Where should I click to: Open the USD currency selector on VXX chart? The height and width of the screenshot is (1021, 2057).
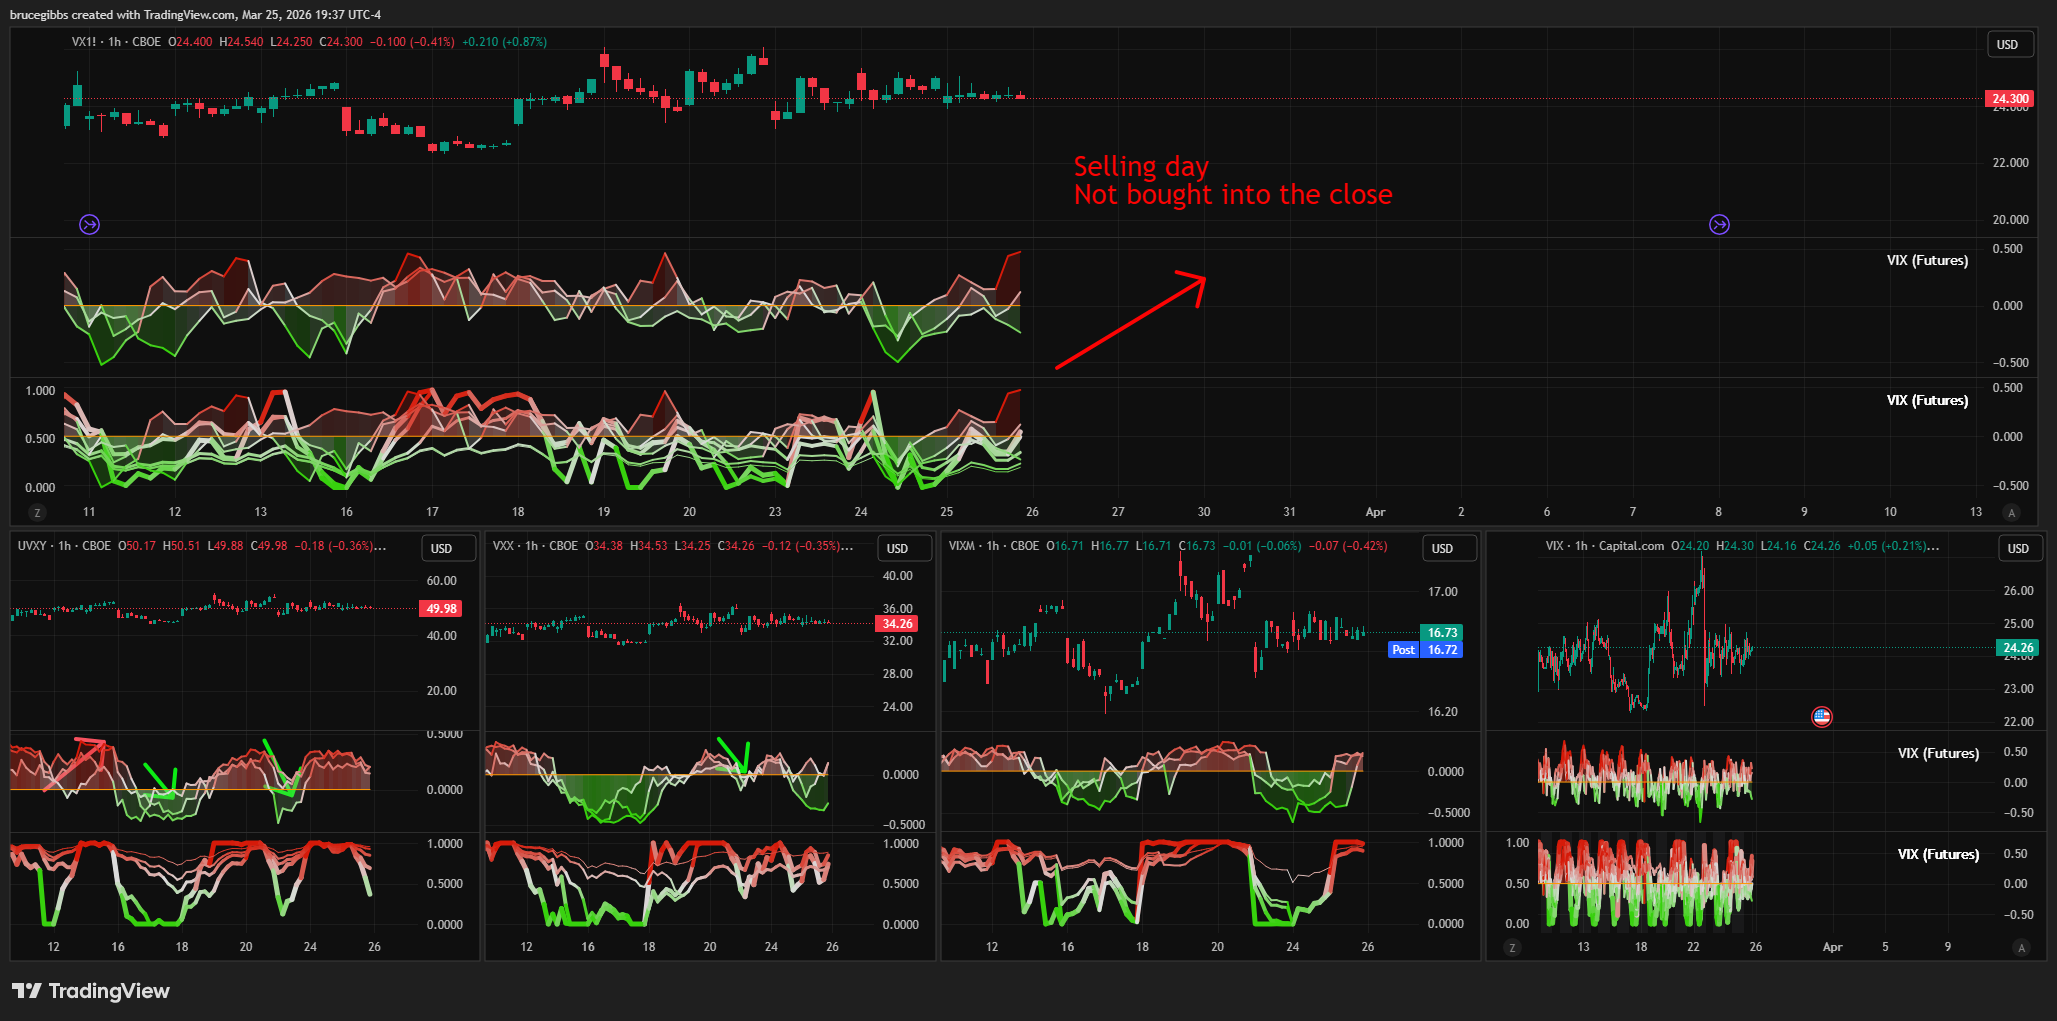tap(897, 548)
